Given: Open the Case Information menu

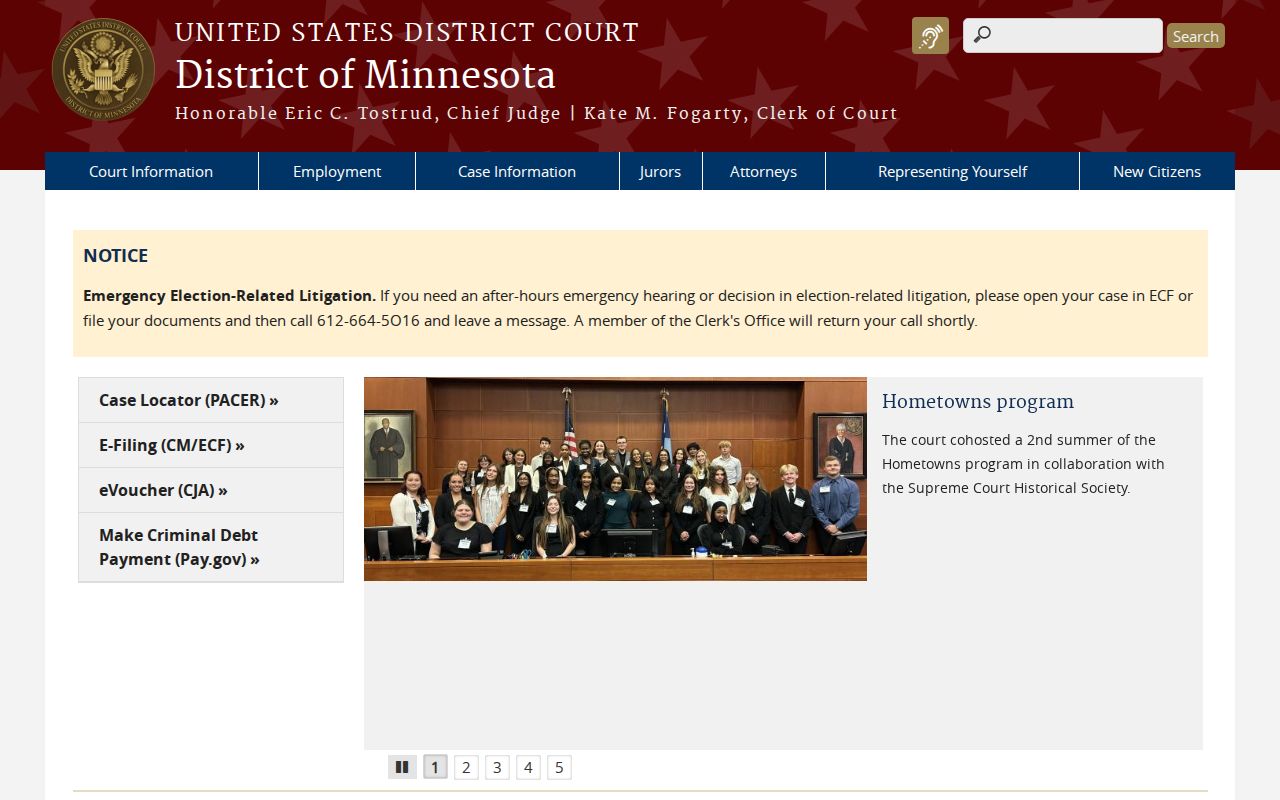Looking at the screenshot, I should (517, 171).
